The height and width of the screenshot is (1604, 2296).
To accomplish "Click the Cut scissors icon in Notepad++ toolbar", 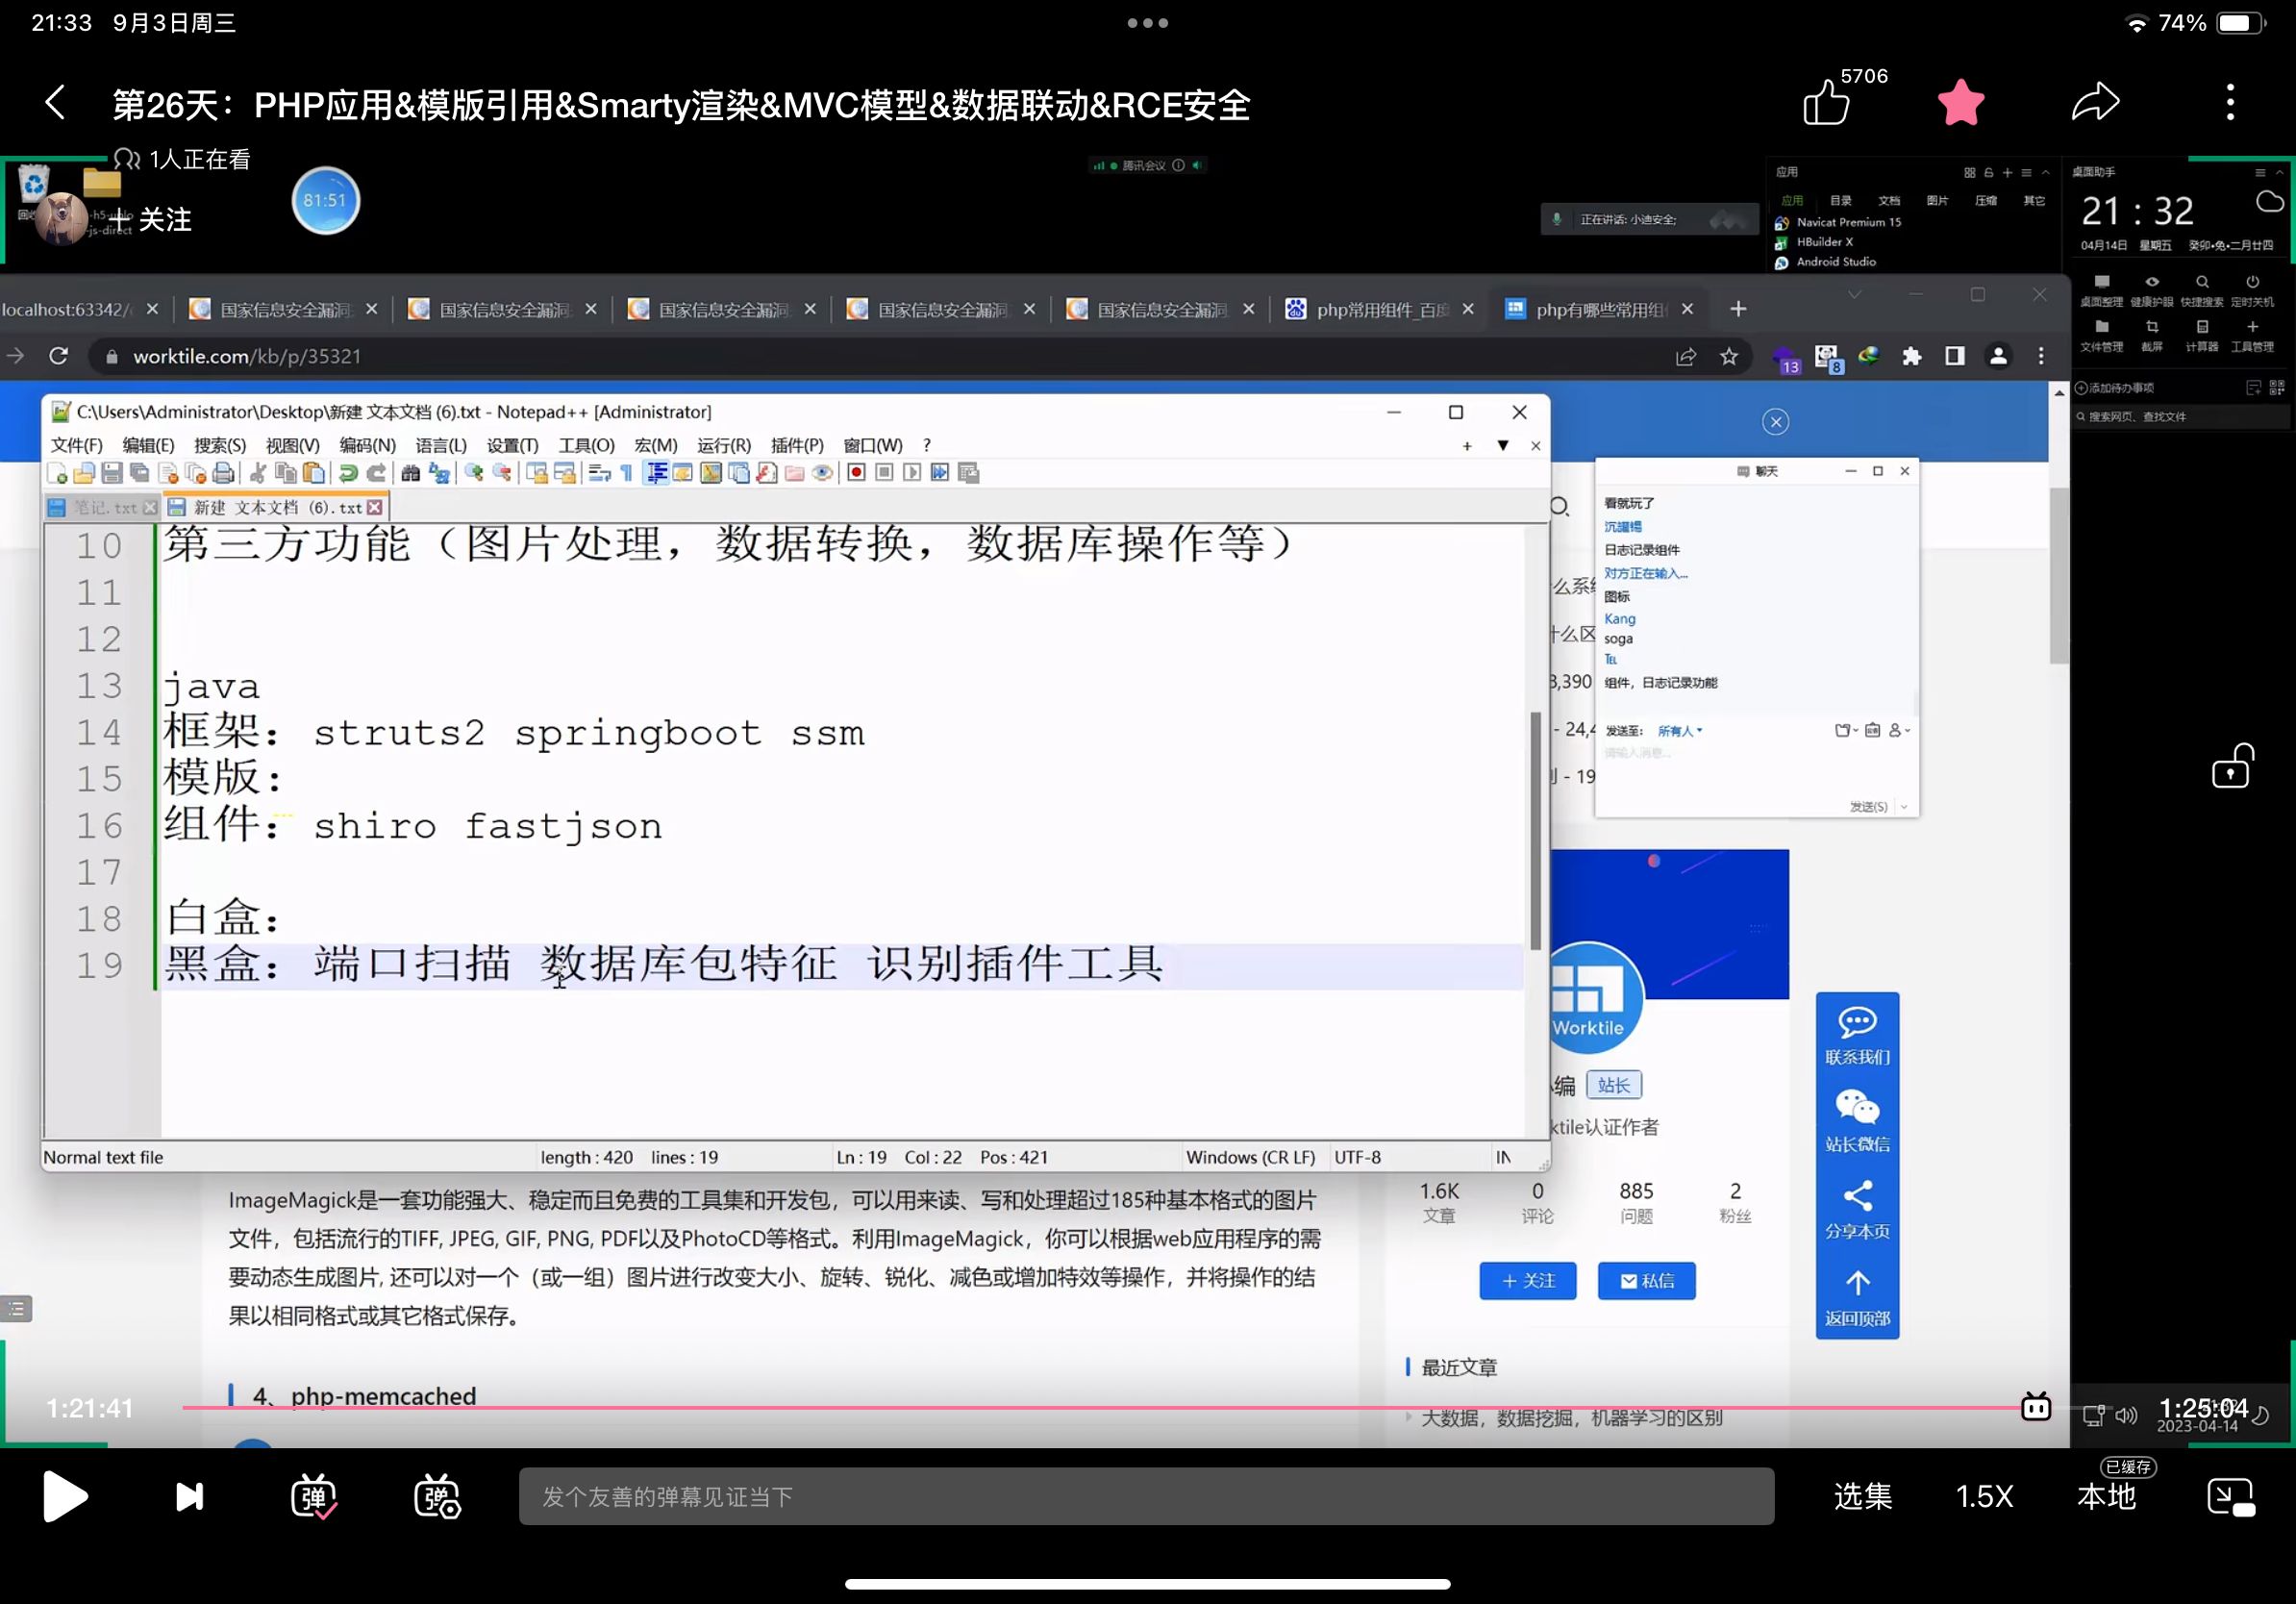I will tap(258, 473).
